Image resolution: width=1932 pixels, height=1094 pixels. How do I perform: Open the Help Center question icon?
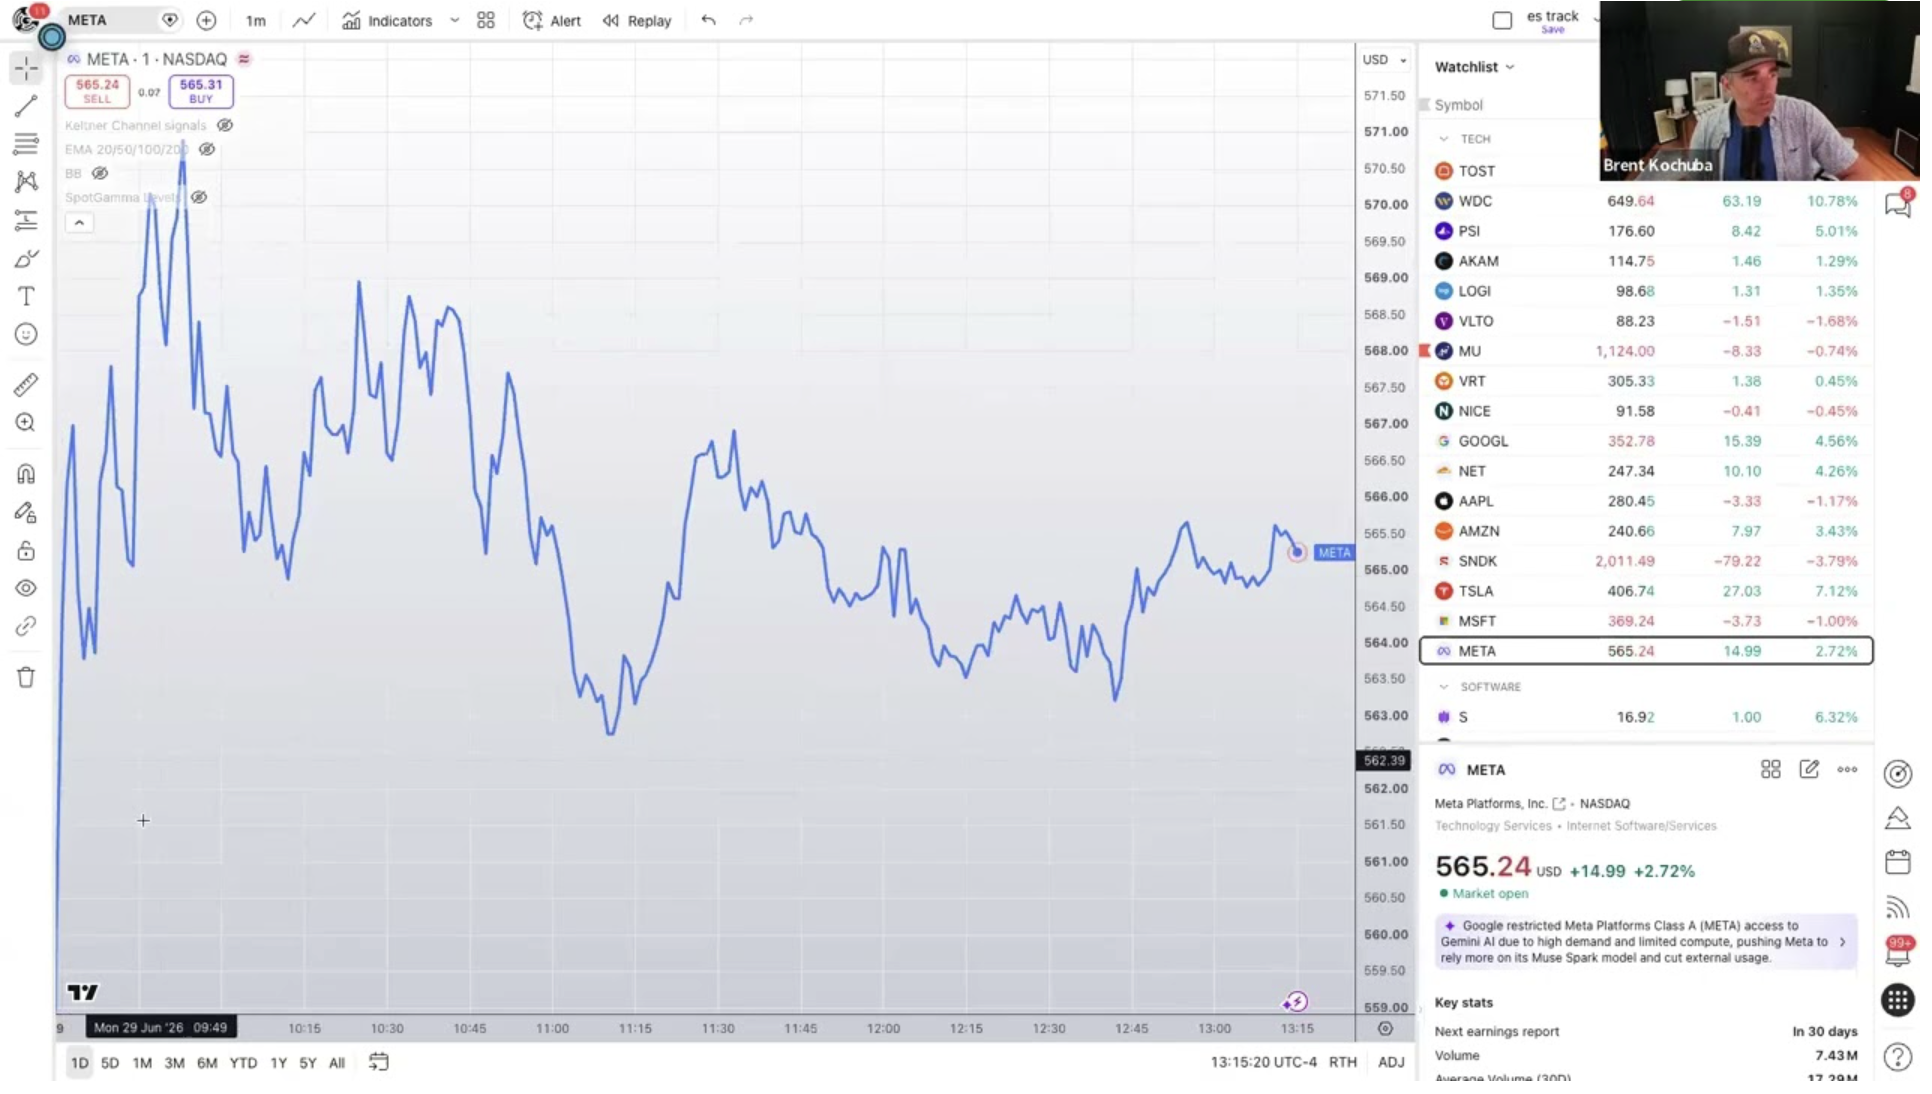(x=1897, y=1057)
